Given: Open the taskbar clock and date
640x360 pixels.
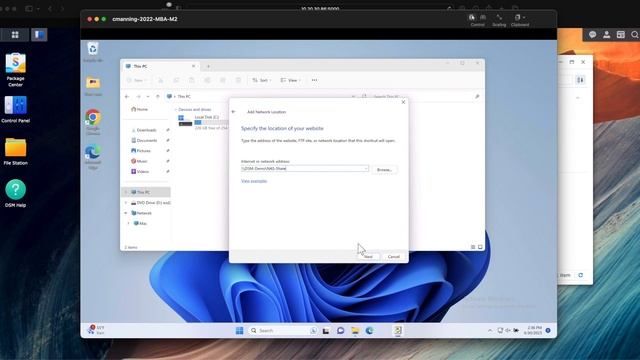Looking at the screenshot, I should [533, 331].
